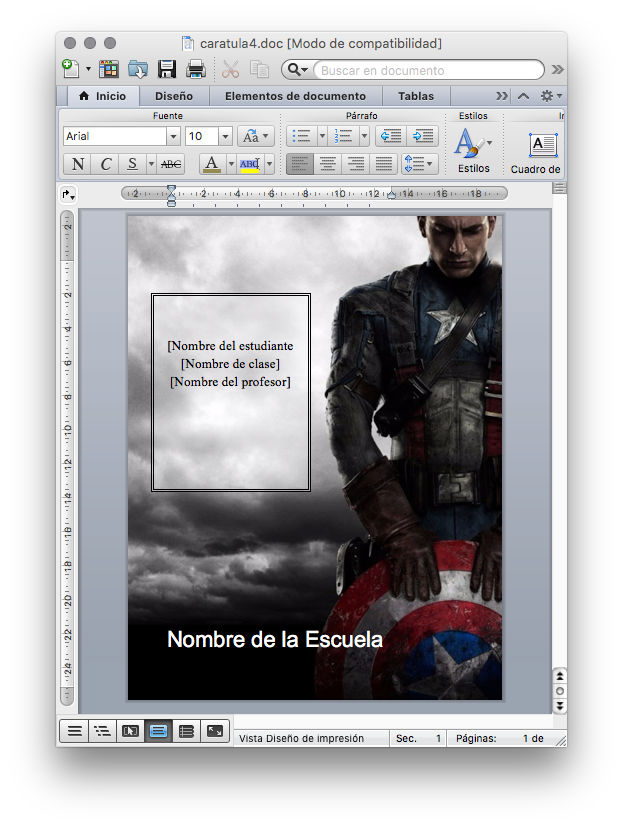Viewport: 623px width, 827px height.
Task: Click the Buscar en documento search field
Action: (x=428, y=70)
